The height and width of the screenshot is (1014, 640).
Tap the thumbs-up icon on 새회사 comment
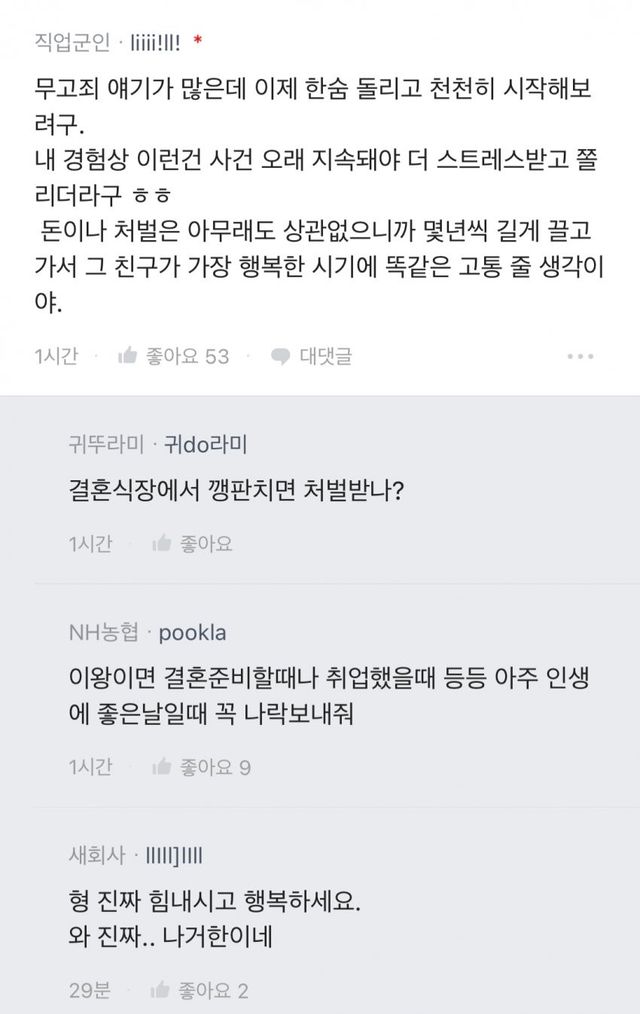(161, 990)
